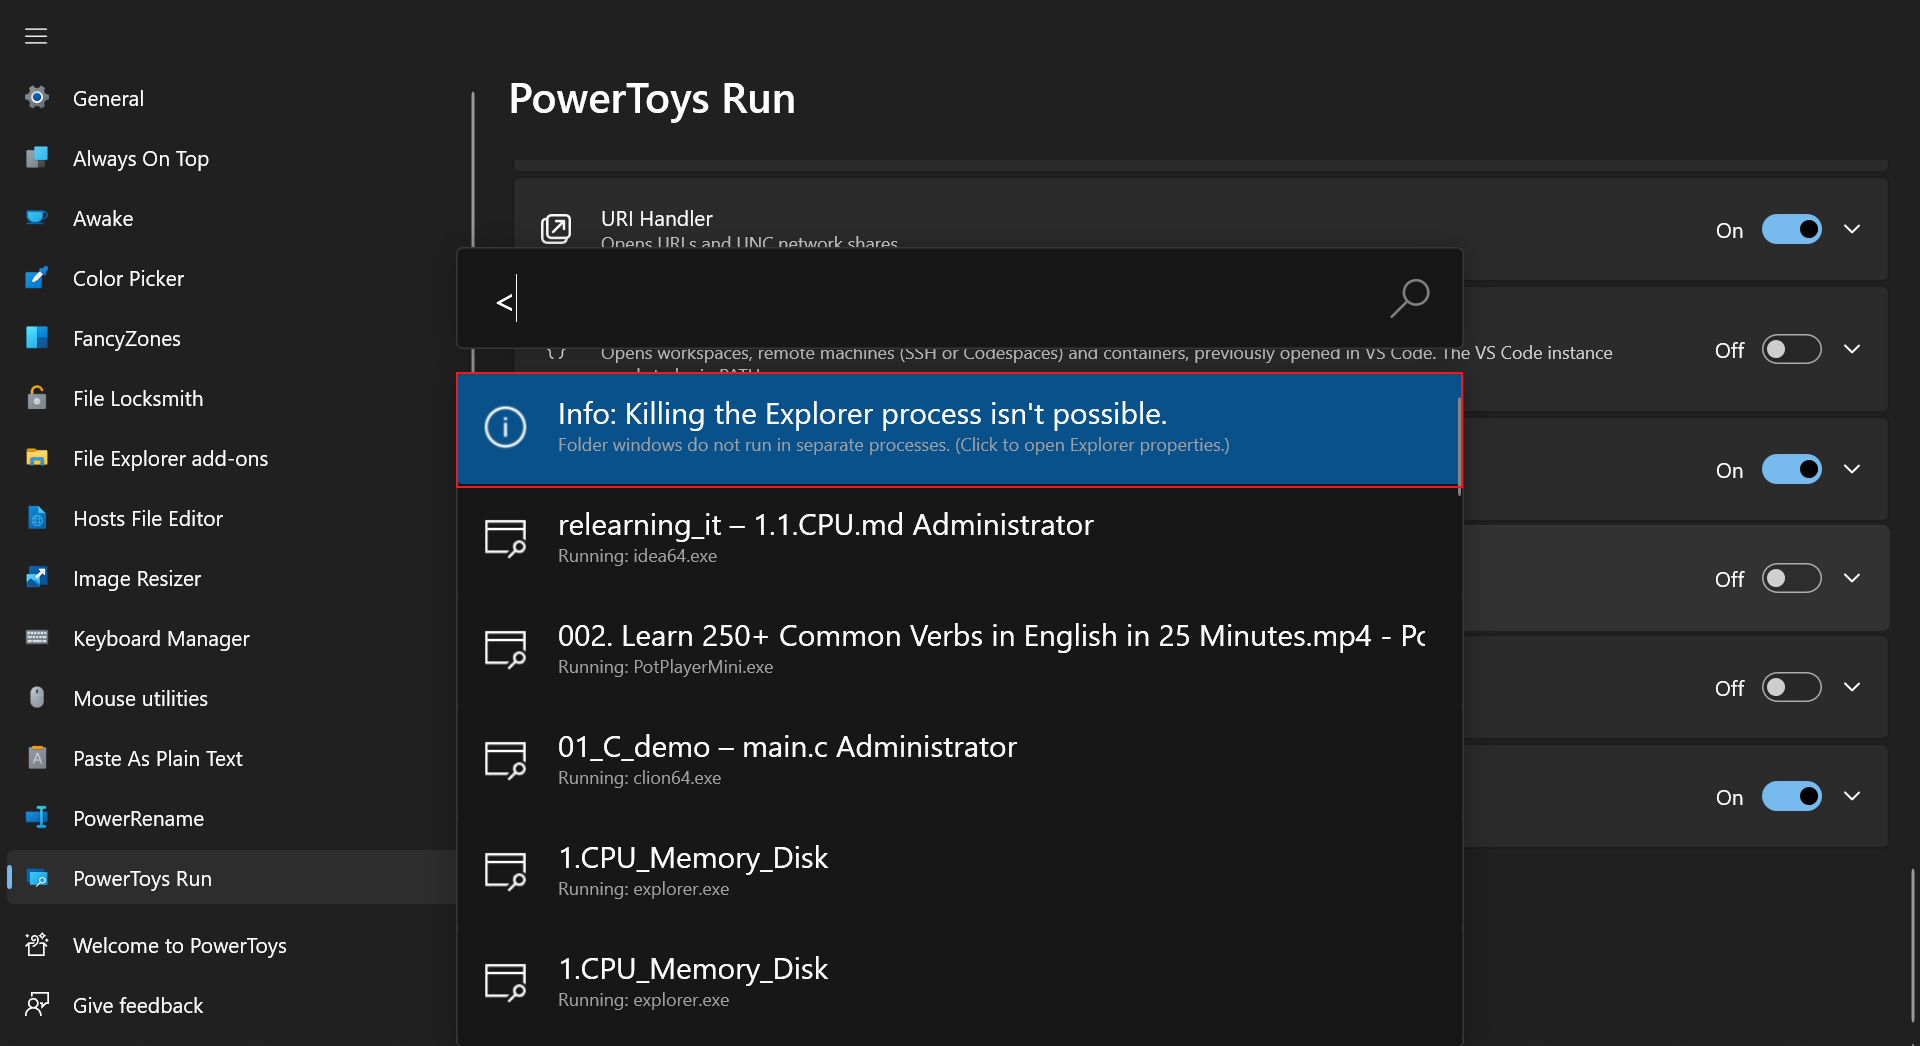Viewport: 1920px width, 1046px height.
Task: Select the File Locksmith lock icon
Action: 36,398
